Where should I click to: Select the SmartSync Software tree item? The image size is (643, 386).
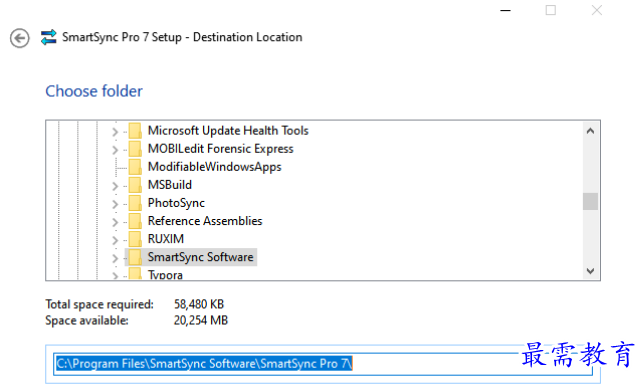[x=201, y=257]
